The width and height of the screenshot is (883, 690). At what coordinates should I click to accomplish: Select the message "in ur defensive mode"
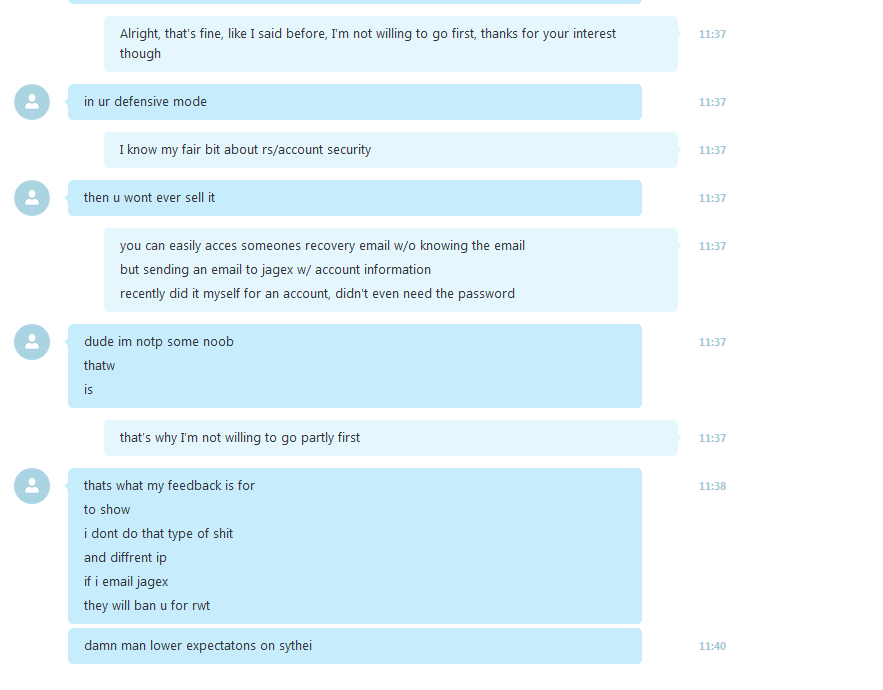click(x=355, y=102)
